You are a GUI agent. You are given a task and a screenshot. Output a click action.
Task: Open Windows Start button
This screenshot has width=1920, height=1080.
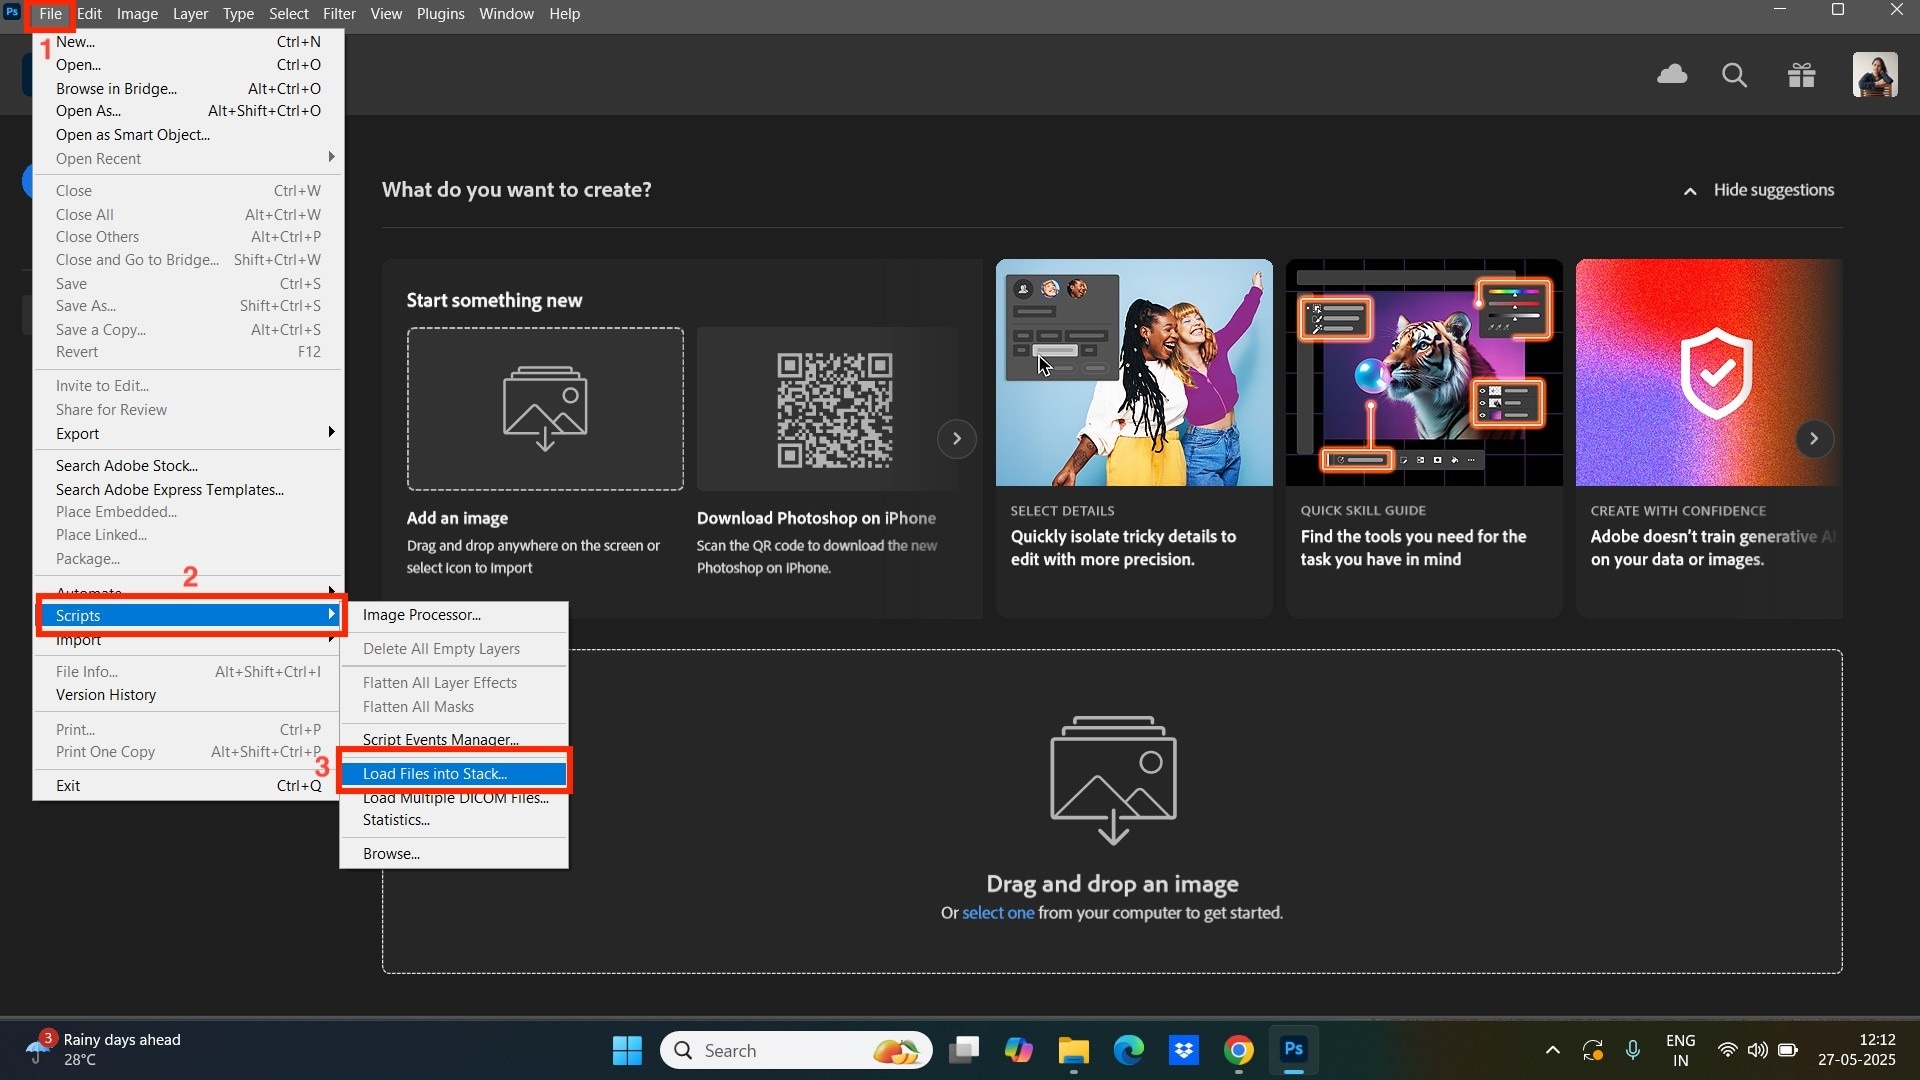pos(627,1051)
